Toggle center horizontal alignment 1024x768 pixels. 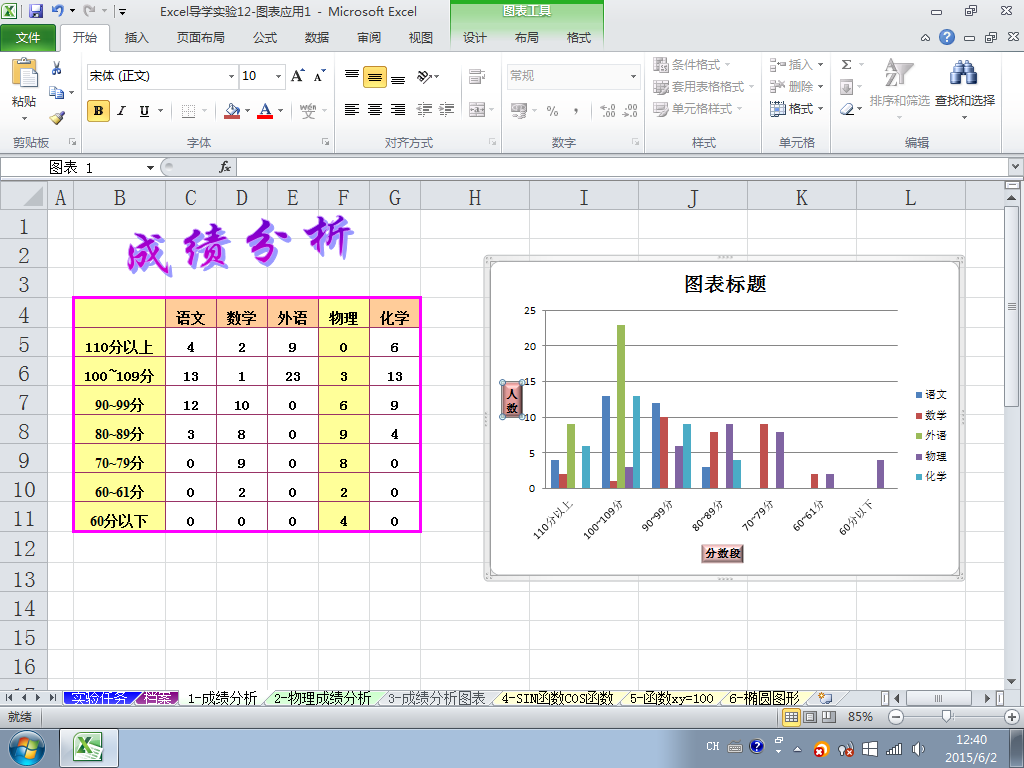(x=375, y=110)
